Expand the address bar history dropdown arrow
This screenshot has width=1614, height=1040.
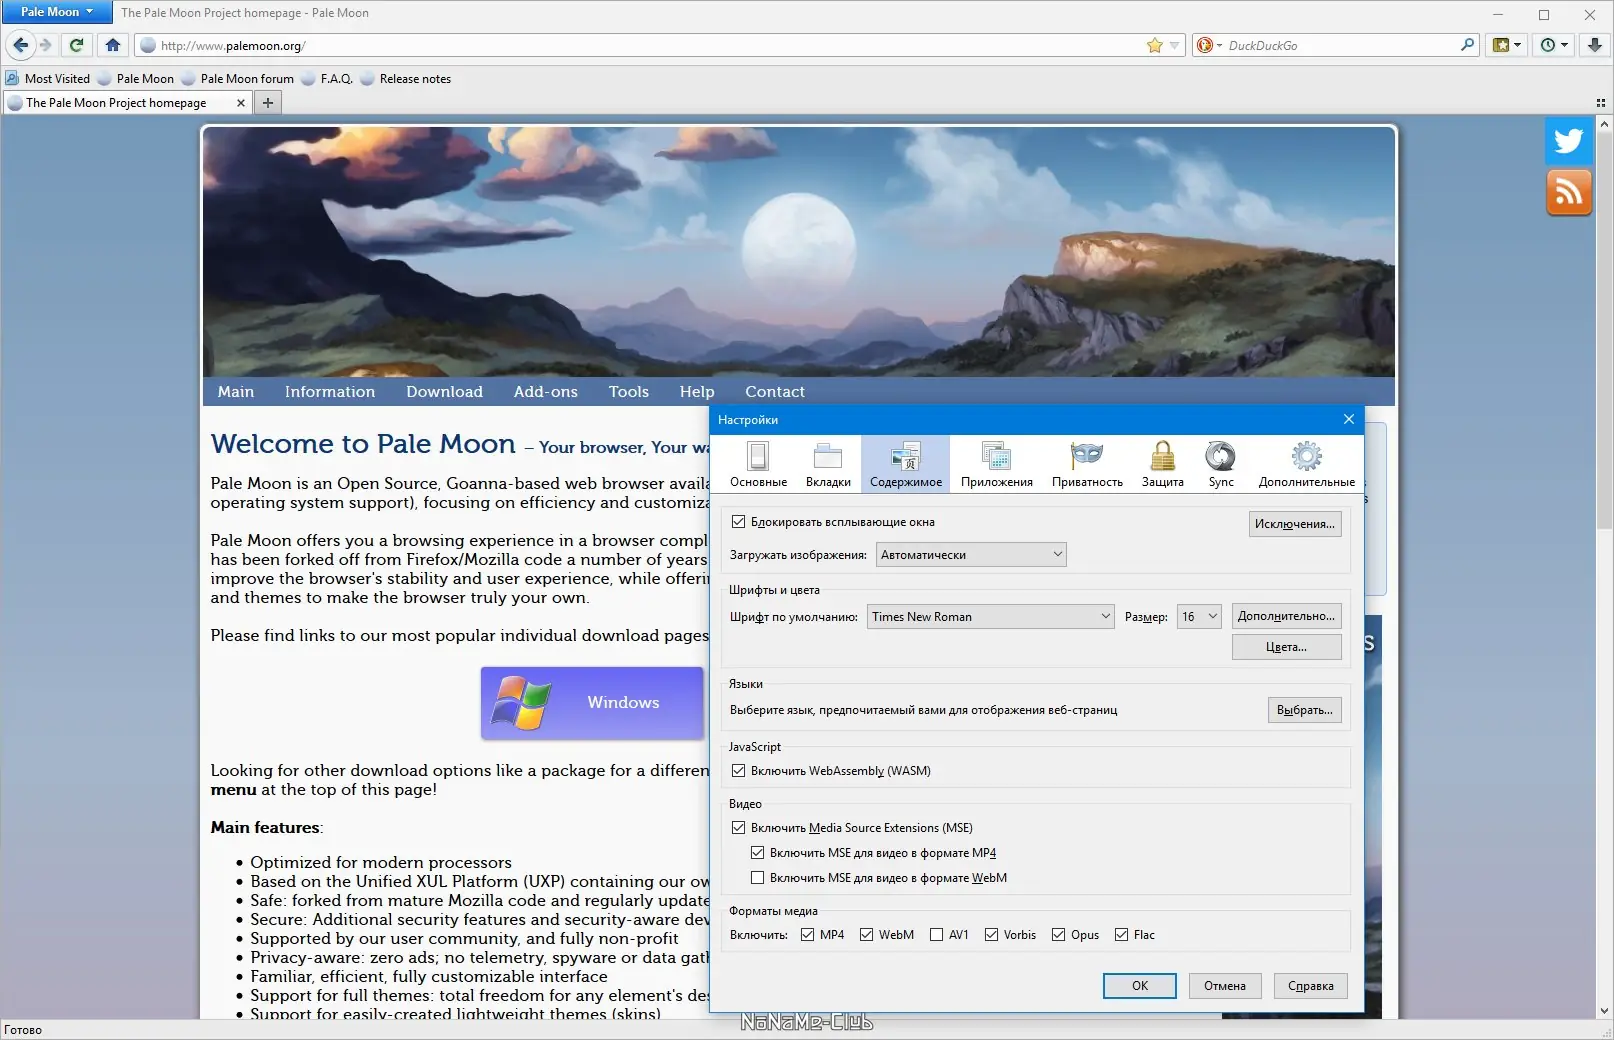point(1174,45)
